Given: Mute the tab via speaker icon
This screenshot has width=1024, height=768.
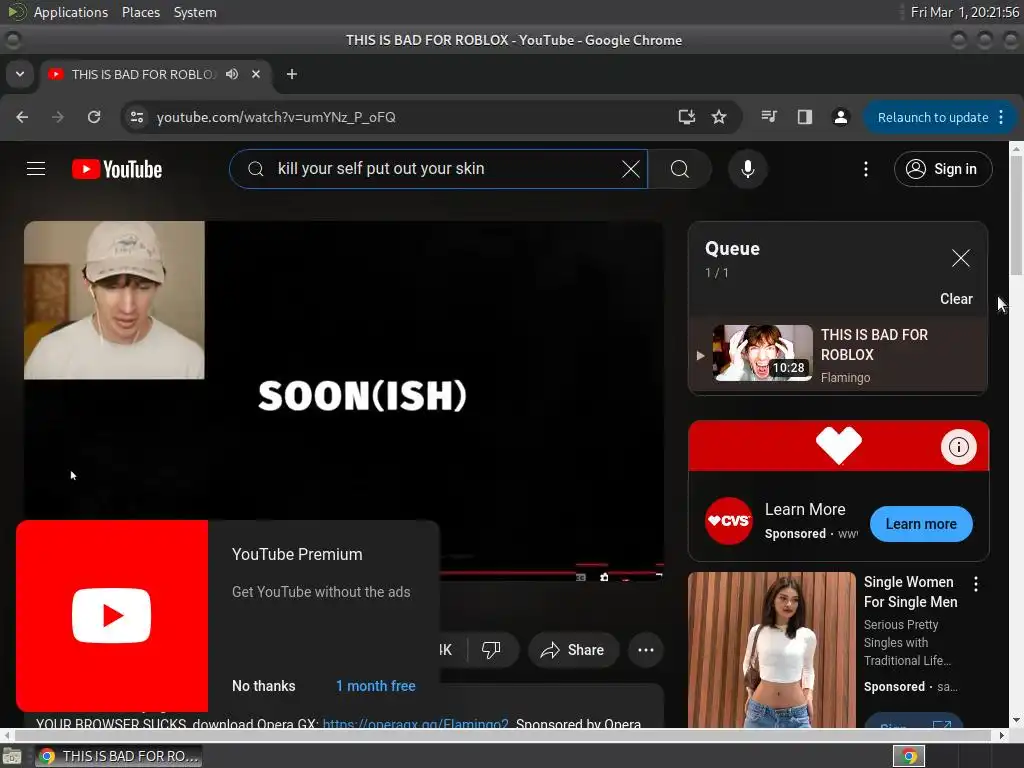Looking at the screenshot, I should (x=232, y=74).
